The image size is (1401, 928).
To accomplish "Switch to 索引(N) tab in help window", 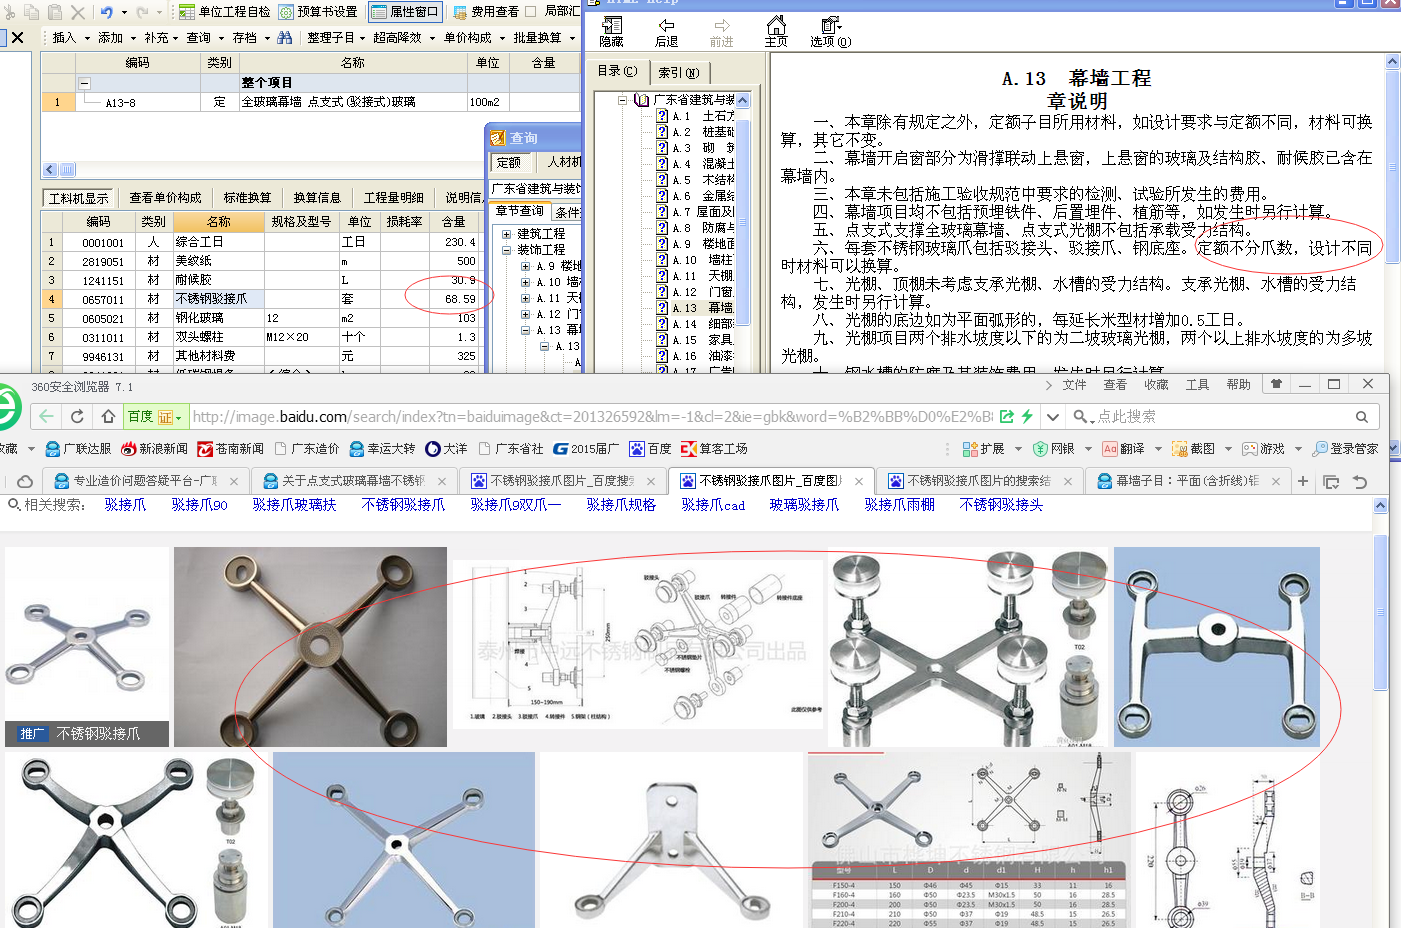I will coord(678,72).
